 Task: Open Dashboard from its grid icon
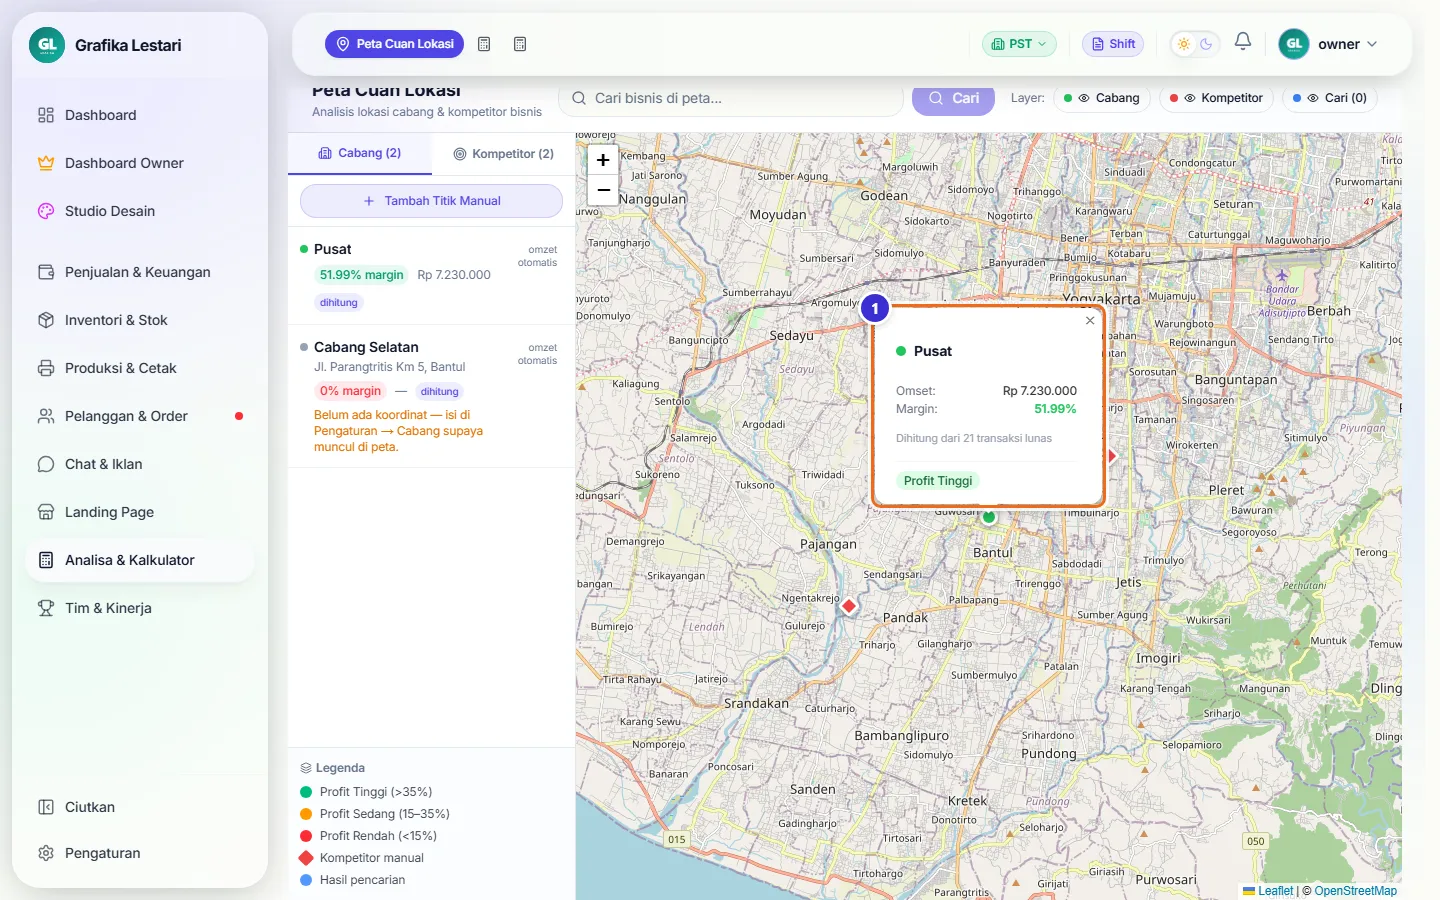[46, 115]
